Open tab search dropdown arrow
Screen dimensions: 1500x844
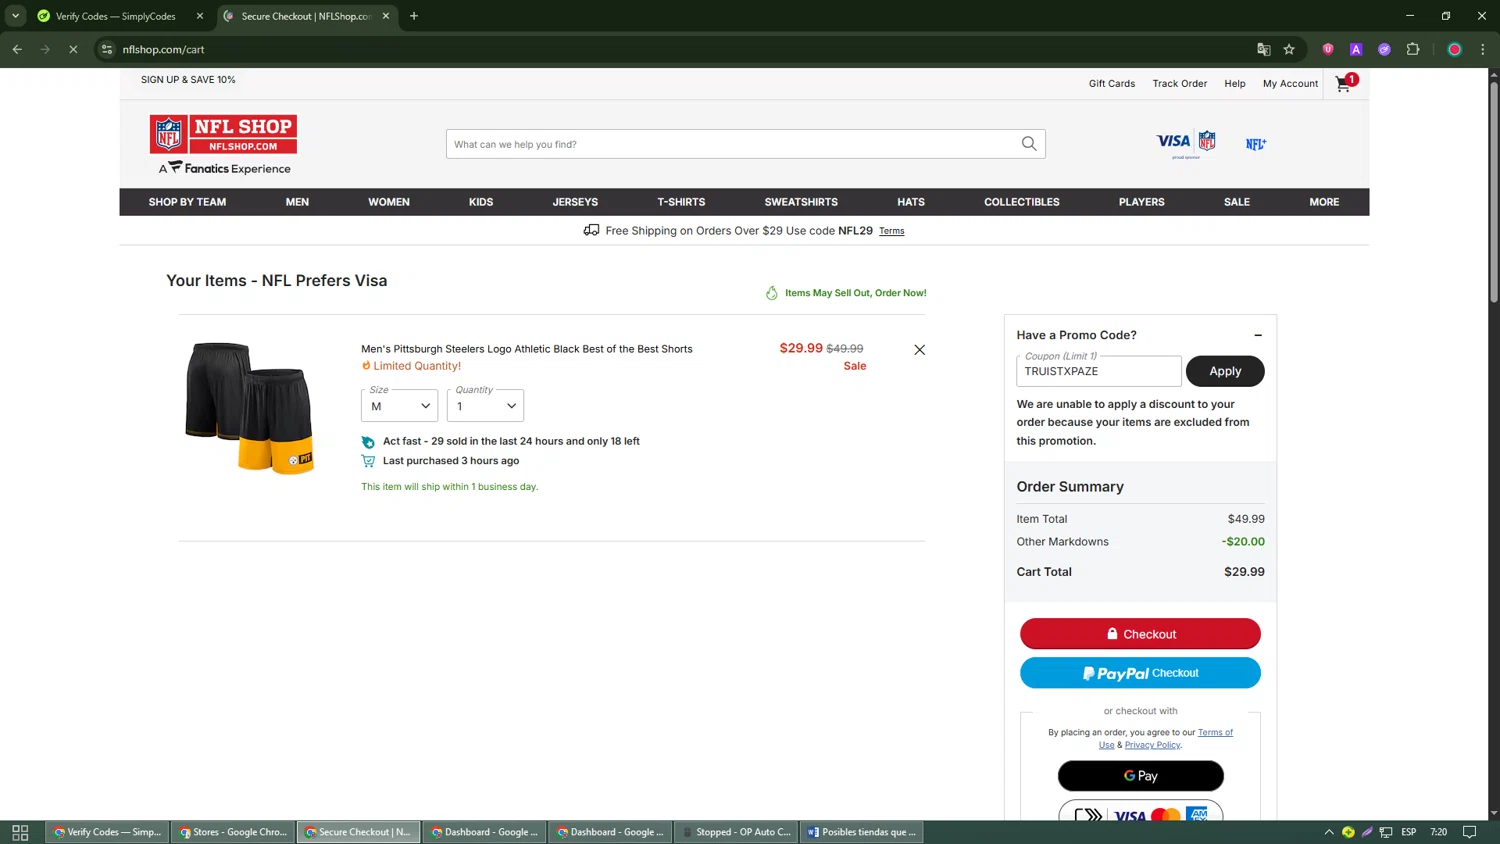[x=15, y=16]
